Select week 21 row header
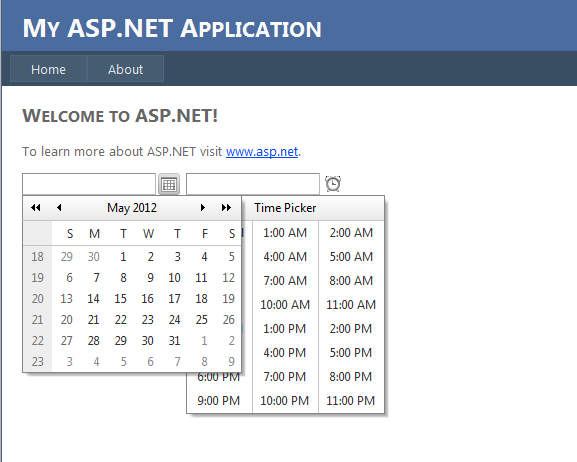This screenshot has width=577, height=462. 38,320
